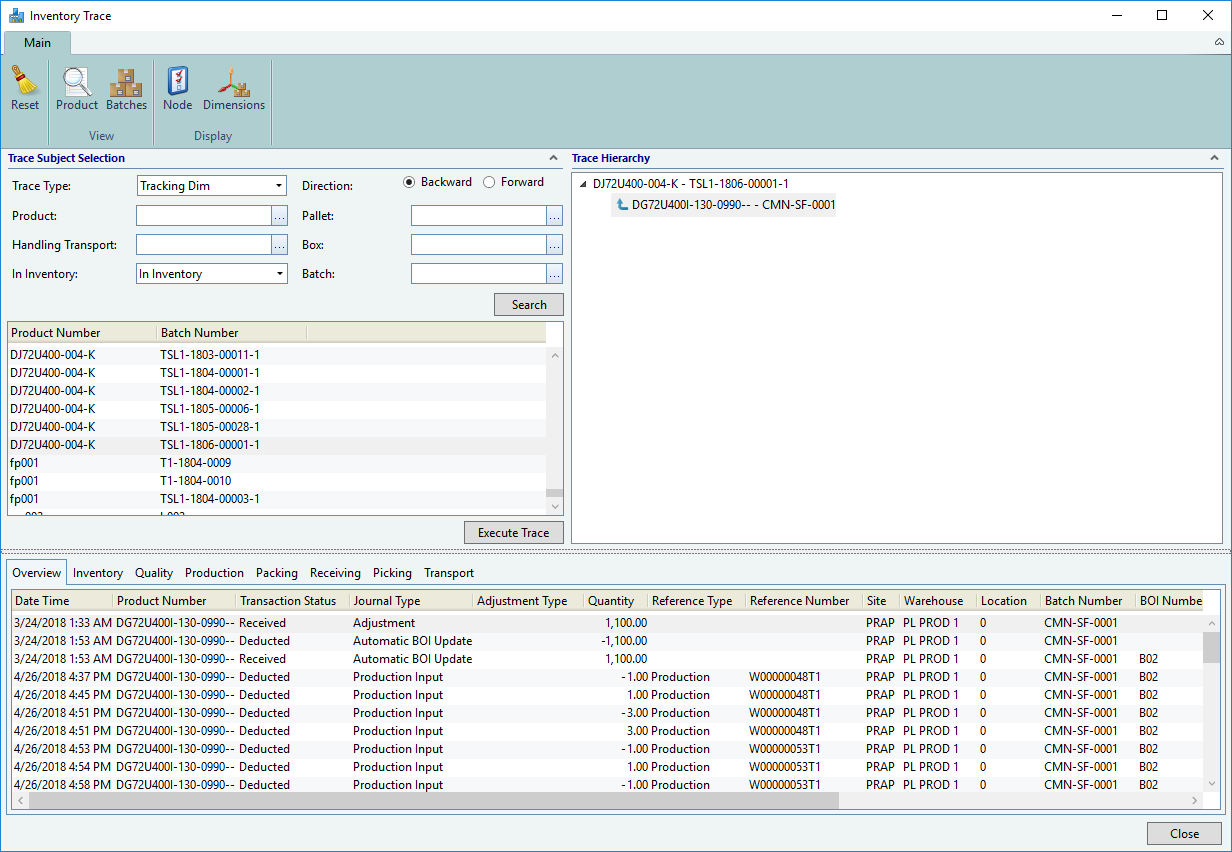This screenshot has height=852, width=1232.
Task: Click the Pallet input field
Action: coord(479,216)
